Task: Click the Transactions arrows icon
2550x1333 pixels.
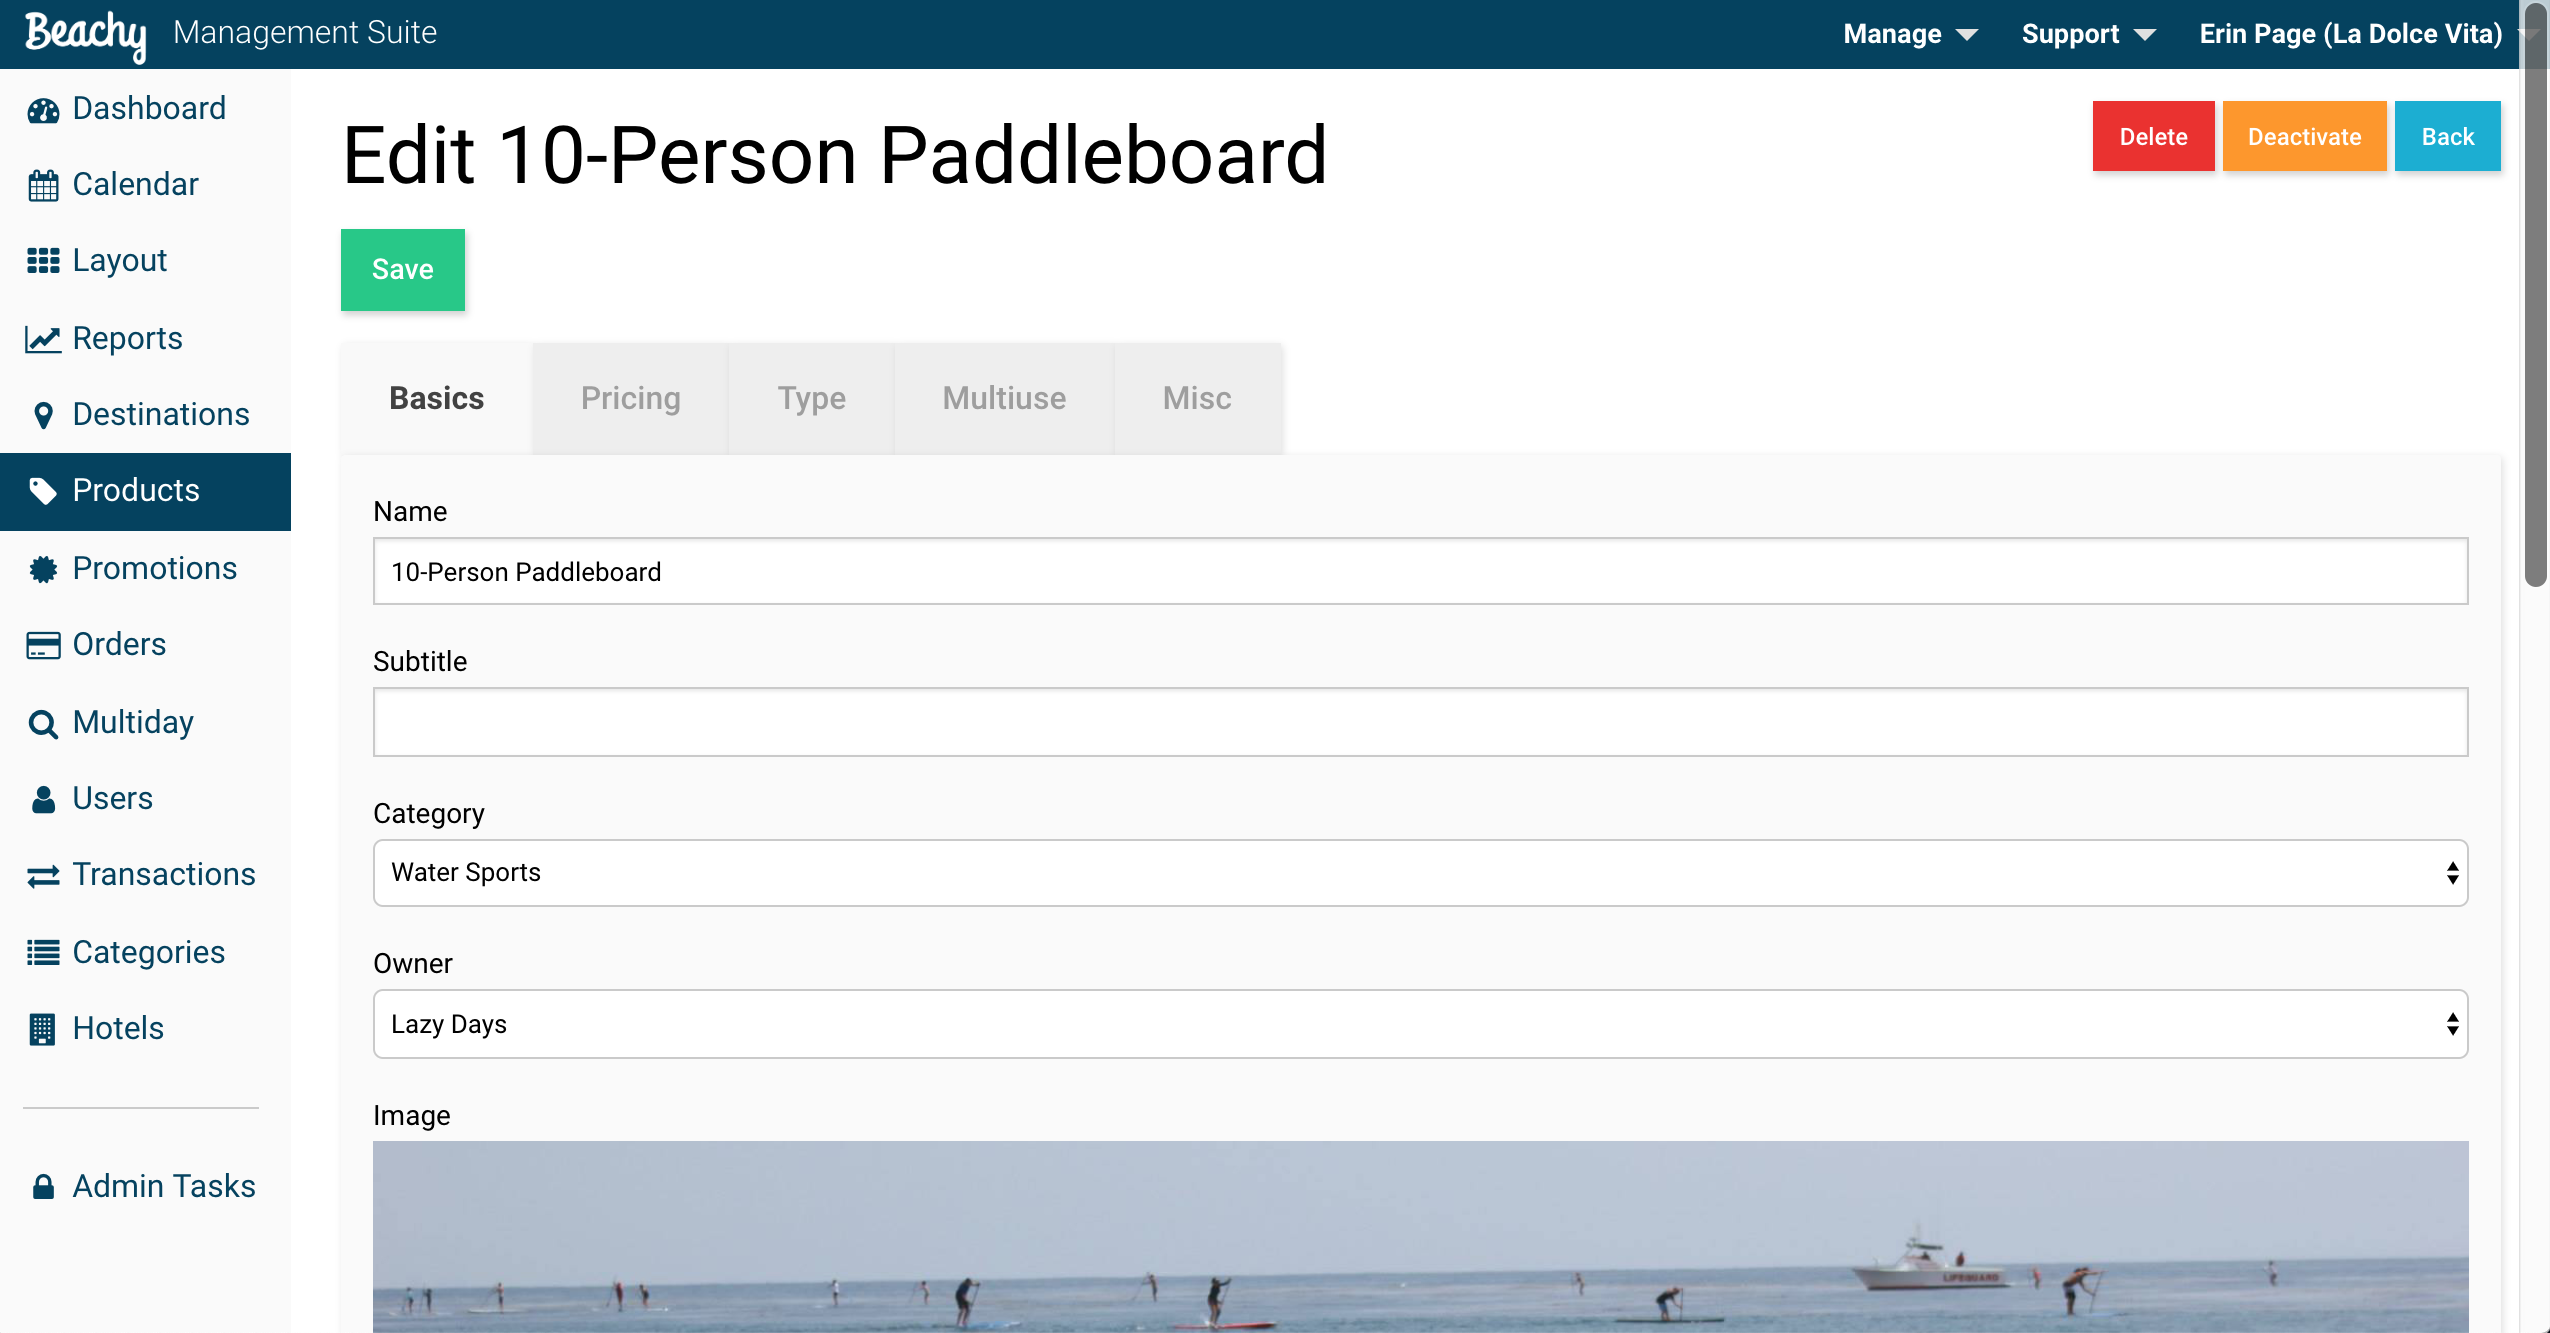Action: click(43, 876)
